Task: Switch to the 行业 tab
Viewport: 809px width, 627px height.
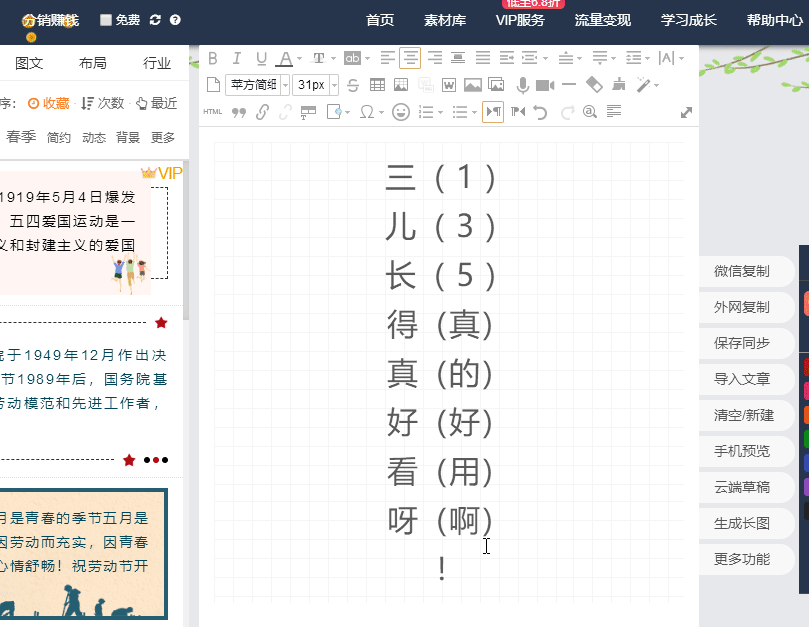Action: [157, 63]
